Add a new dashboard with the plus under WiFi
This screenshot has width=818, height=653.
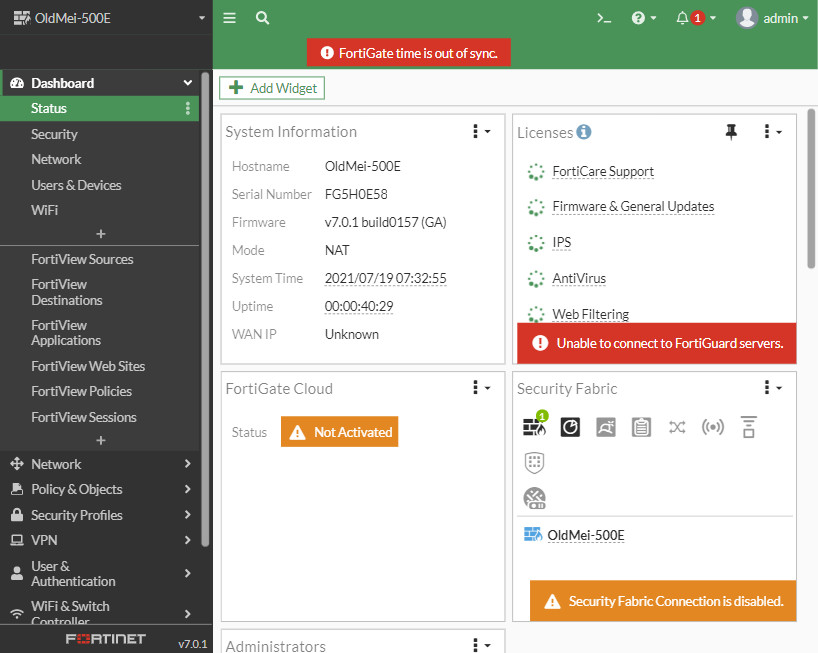click(x=101, y=234)
